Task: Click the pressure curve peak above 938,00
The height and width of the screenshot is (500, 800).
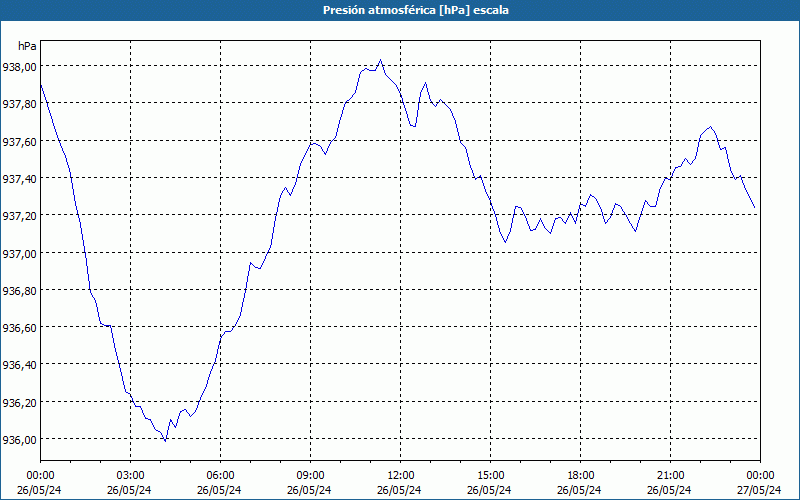Action: [380, 60]
